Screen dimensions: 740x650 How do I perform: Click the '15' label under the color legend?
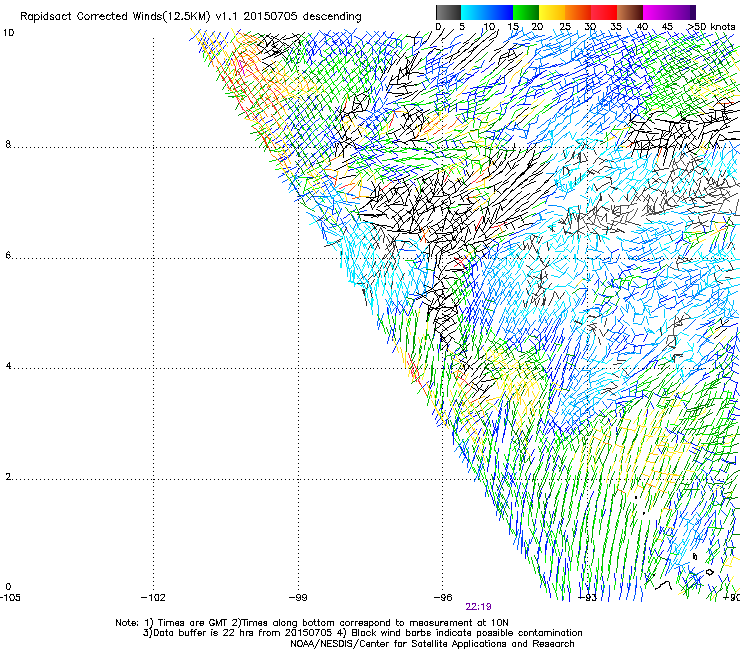click(513, 27)
